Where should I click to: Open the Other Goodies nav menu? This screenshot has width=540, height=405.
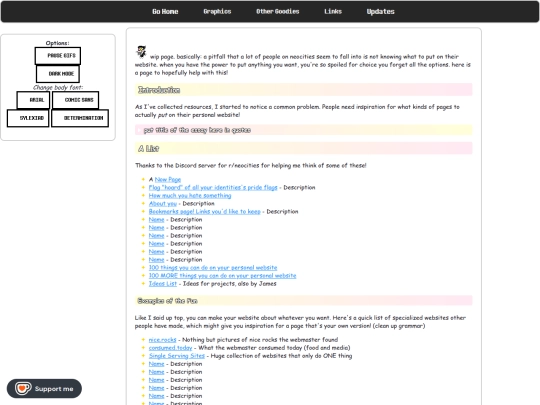[x=278, y=11]
